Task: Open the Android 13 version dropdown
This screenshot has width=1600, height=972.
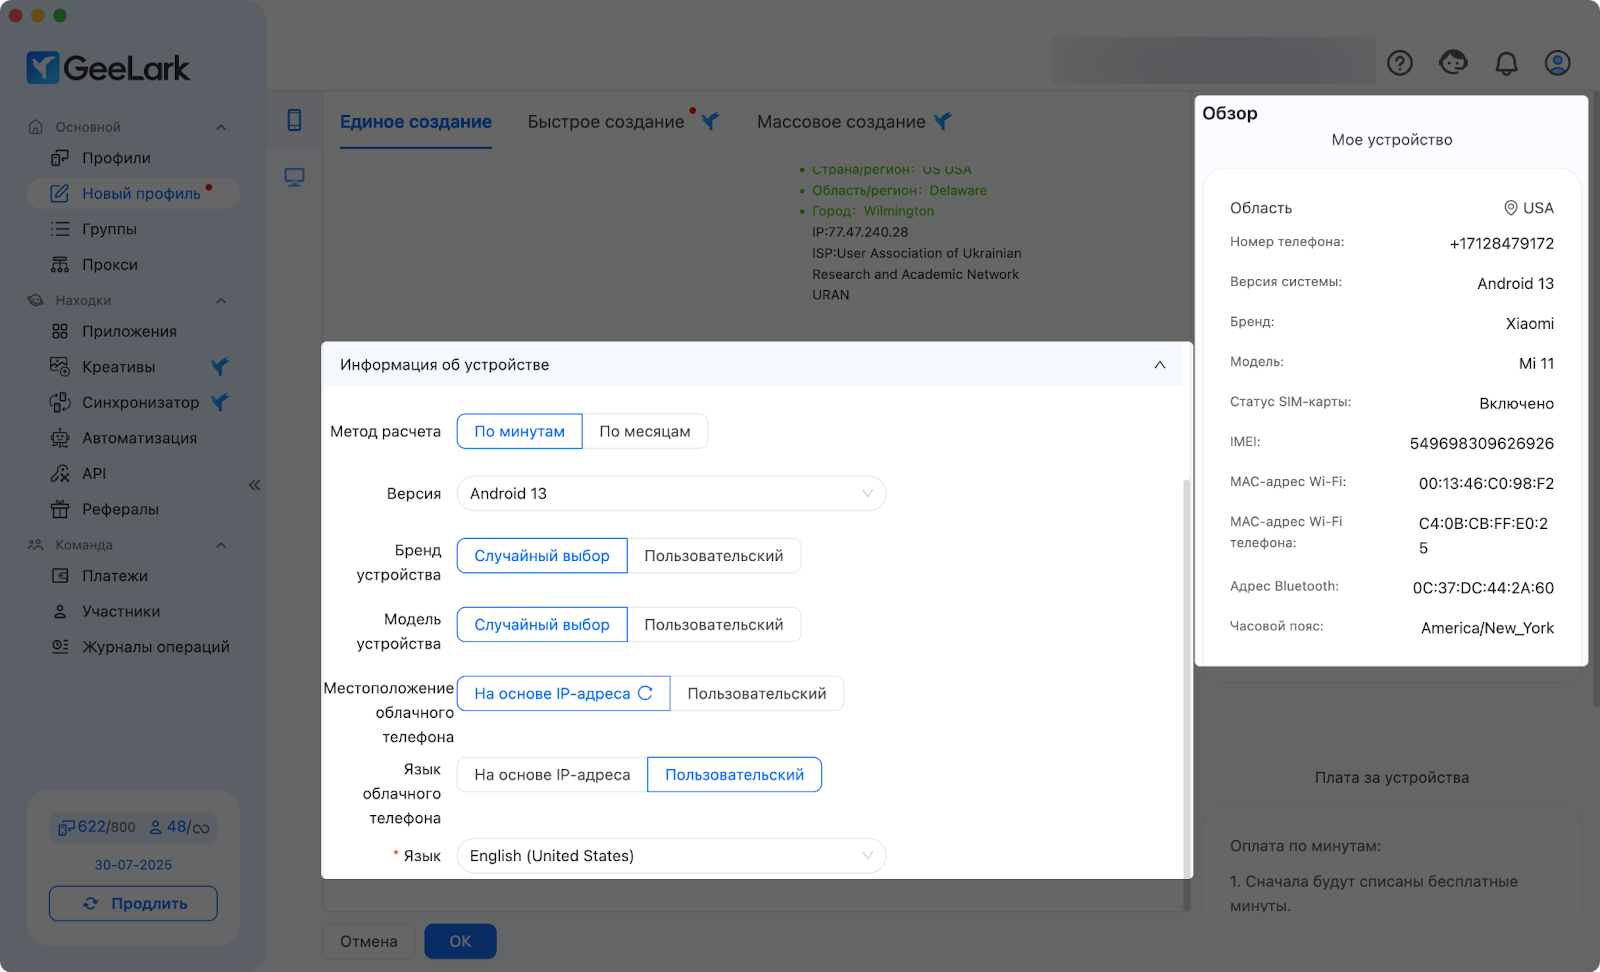Action: [x=671, y=493]
